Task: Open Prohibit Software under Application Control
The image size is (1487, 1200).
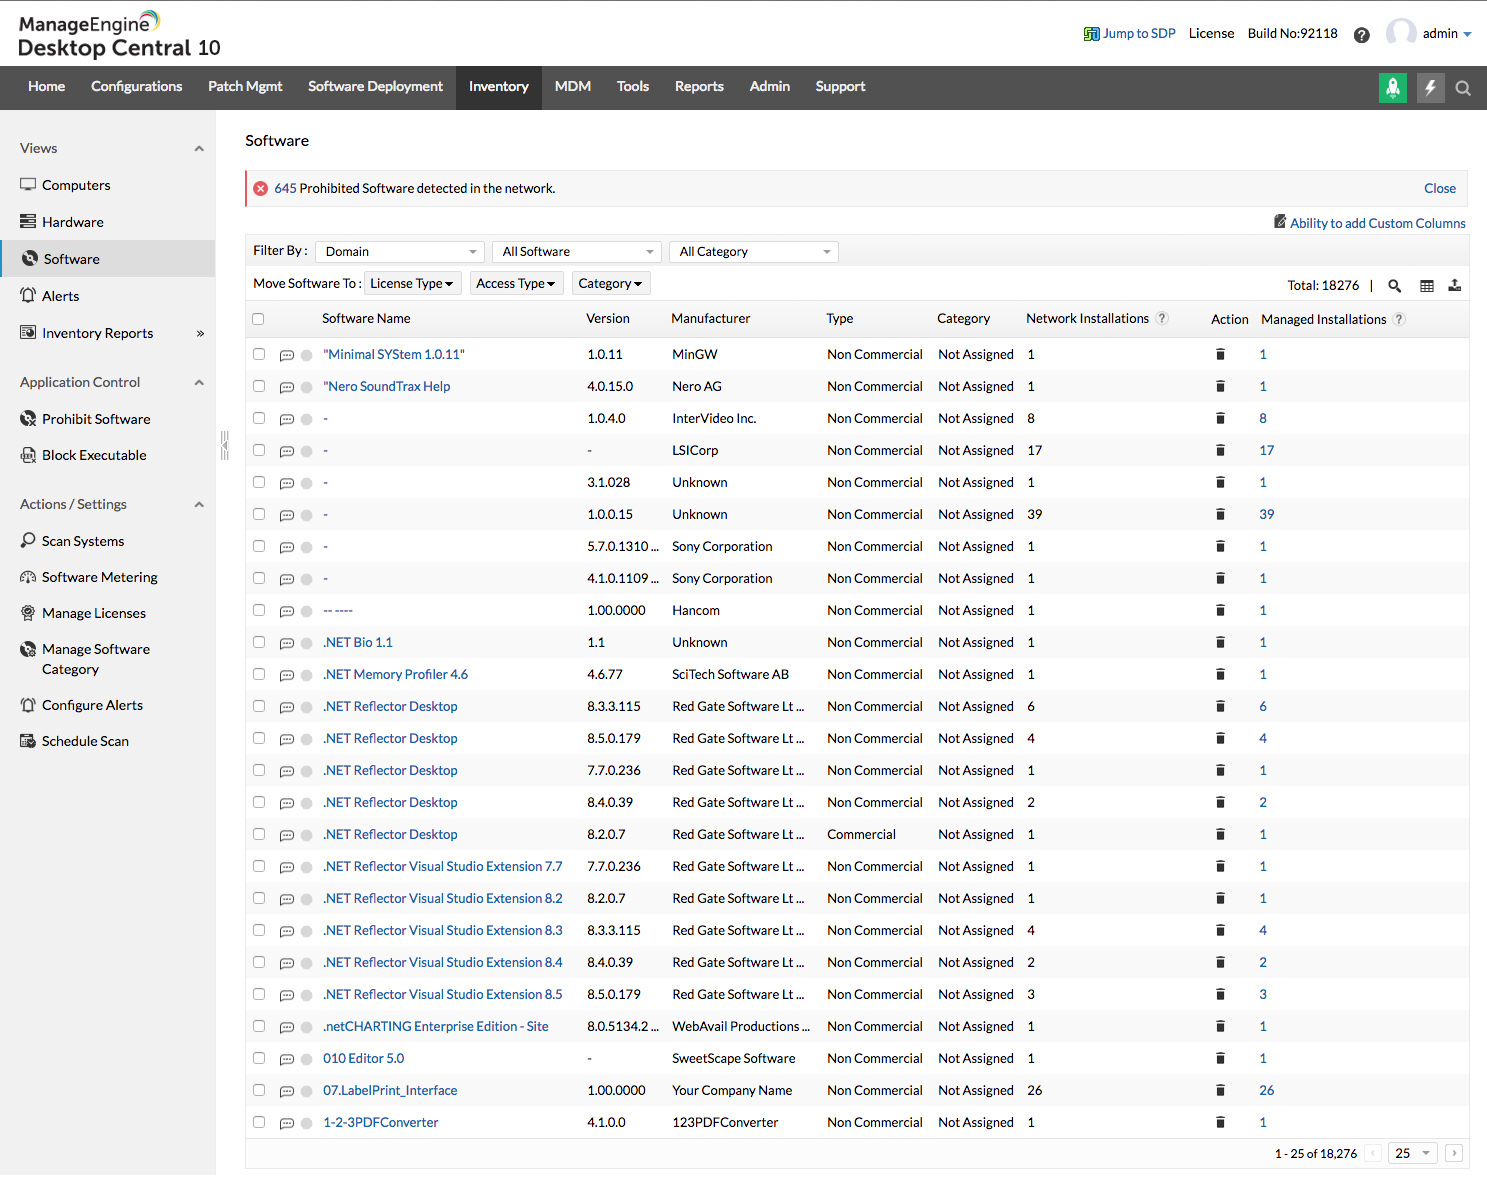Action: point(96,419)
